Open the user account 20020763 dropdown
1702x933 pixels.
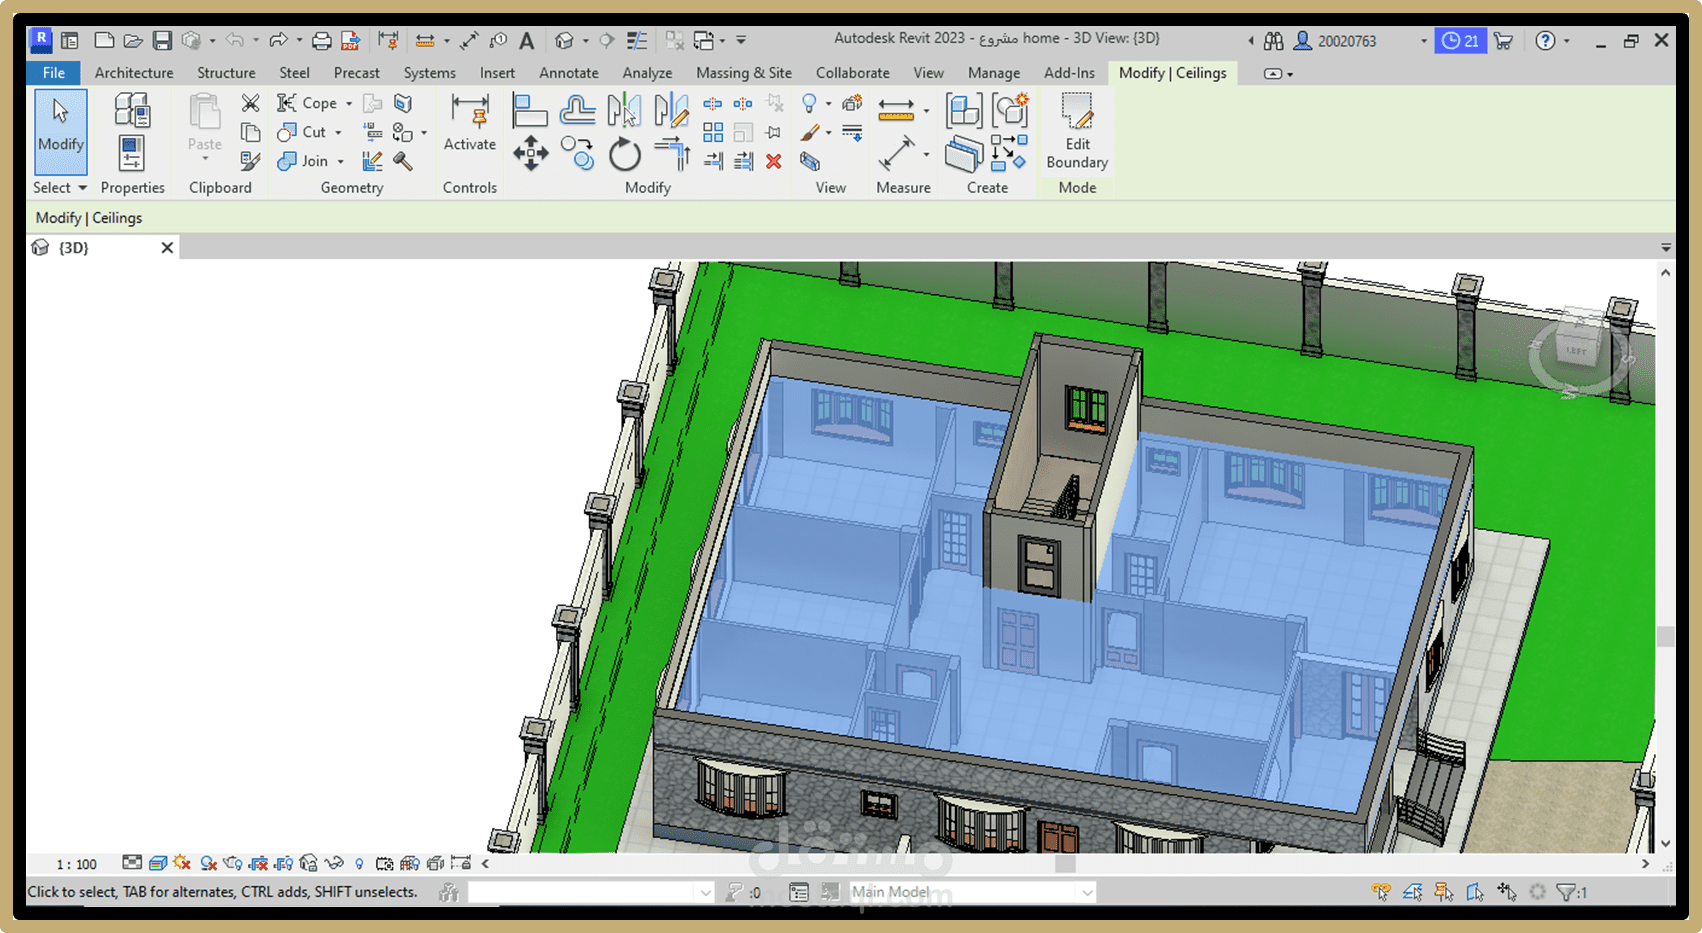1424,41
